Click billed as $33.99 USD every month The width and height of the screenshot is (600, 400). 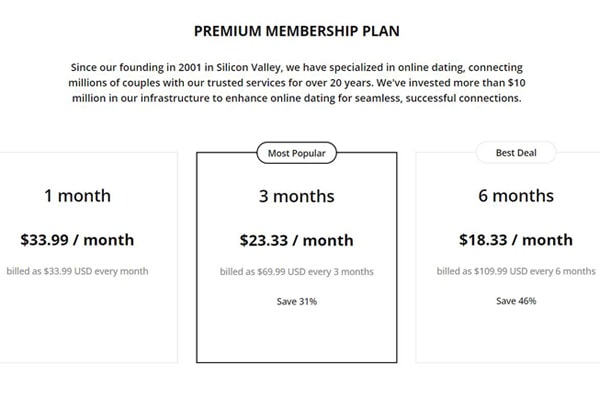tap(77, 271)
